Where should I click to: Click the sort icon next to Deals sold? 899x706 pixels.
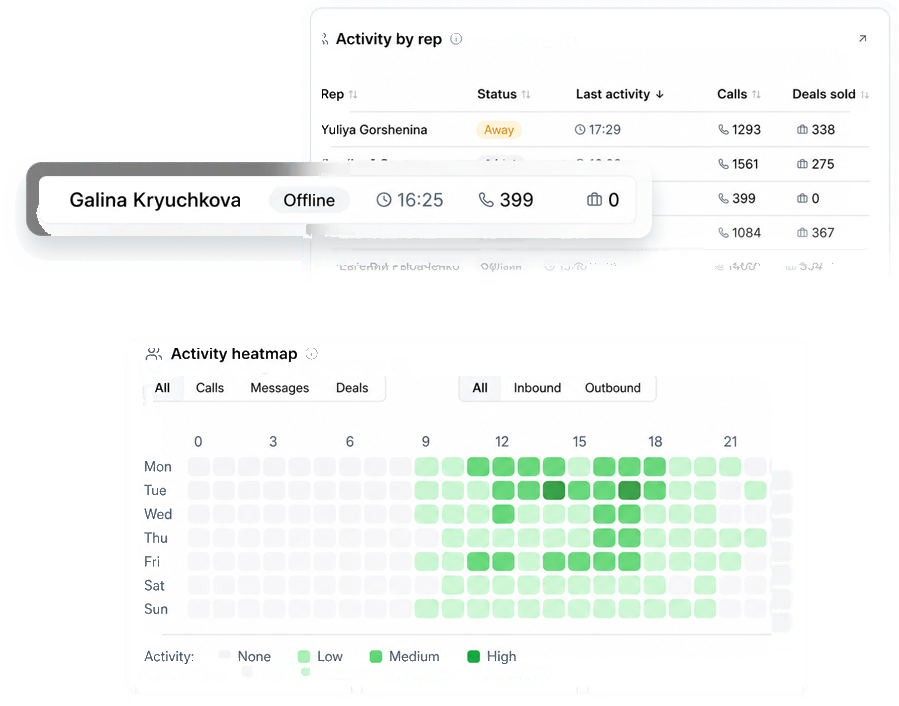pos(865,95)
